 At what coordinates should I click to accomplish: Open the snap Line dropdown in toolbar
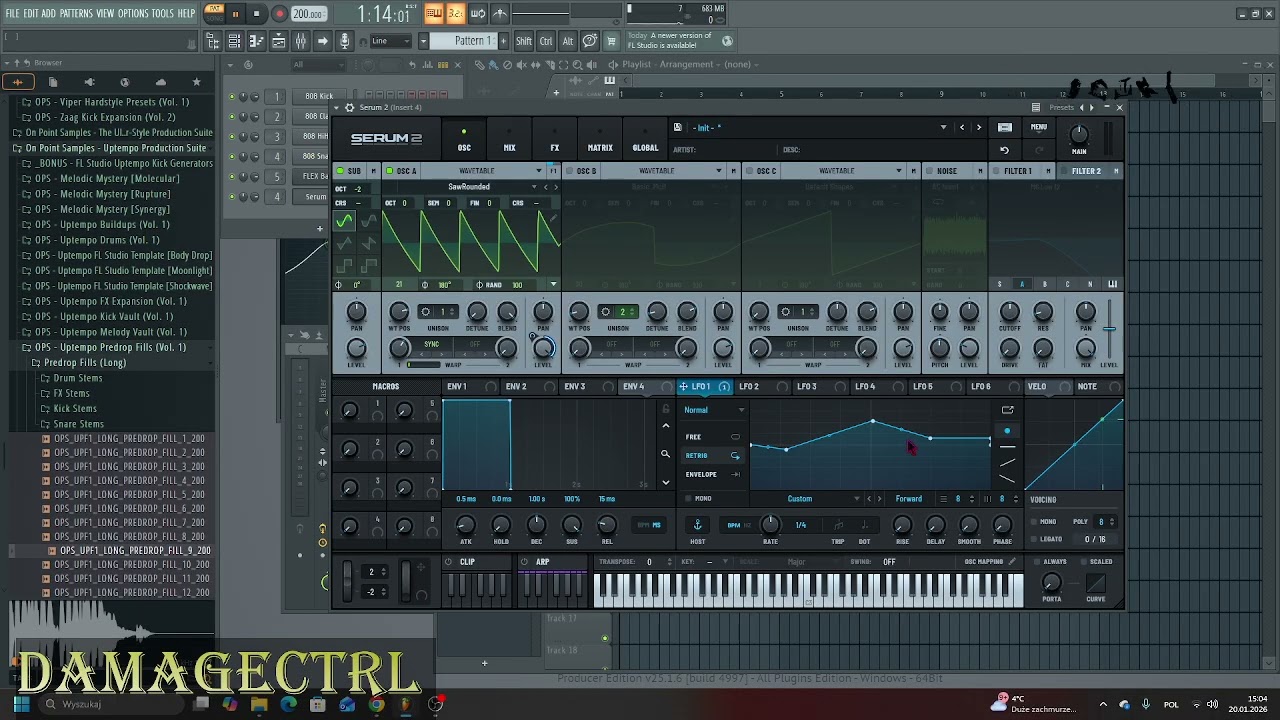tap(390, 41)
